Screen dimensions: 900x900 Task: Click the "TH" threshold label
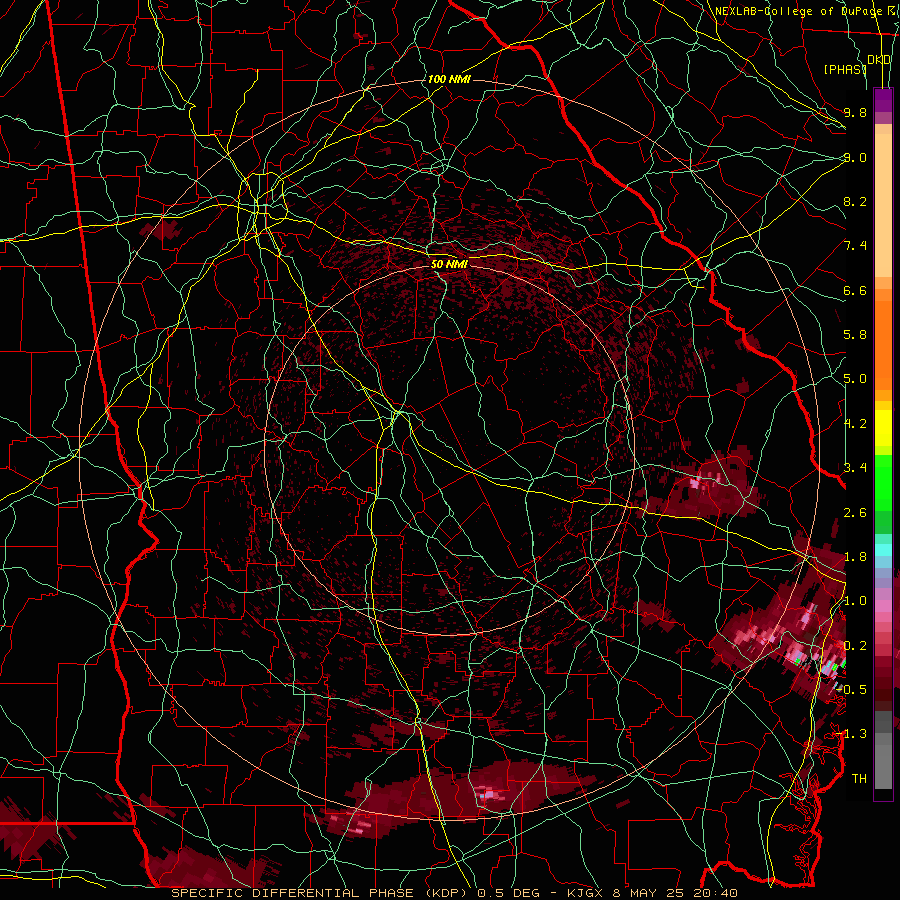(859, 779)
